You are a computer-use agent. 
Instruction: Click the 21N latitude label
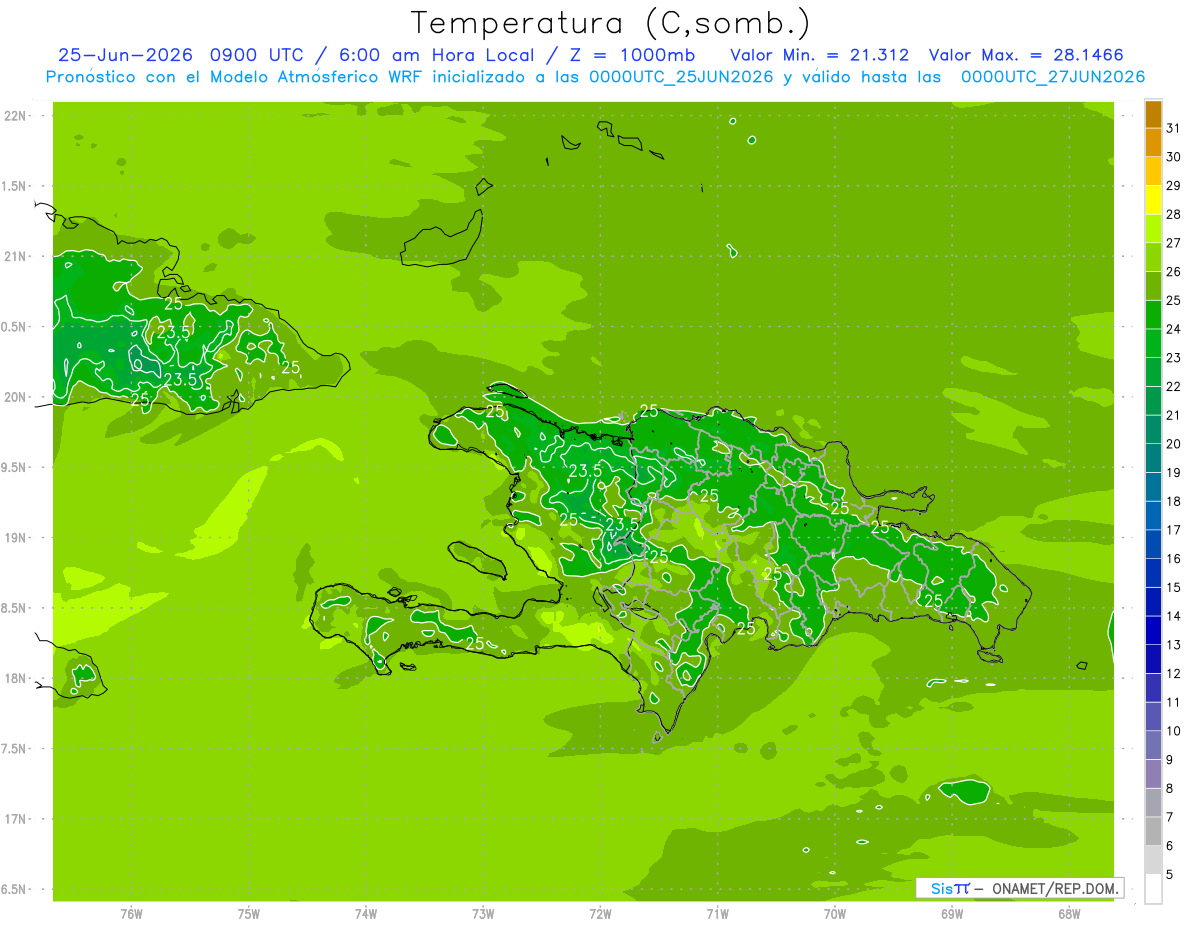click(x=16, y=256)
